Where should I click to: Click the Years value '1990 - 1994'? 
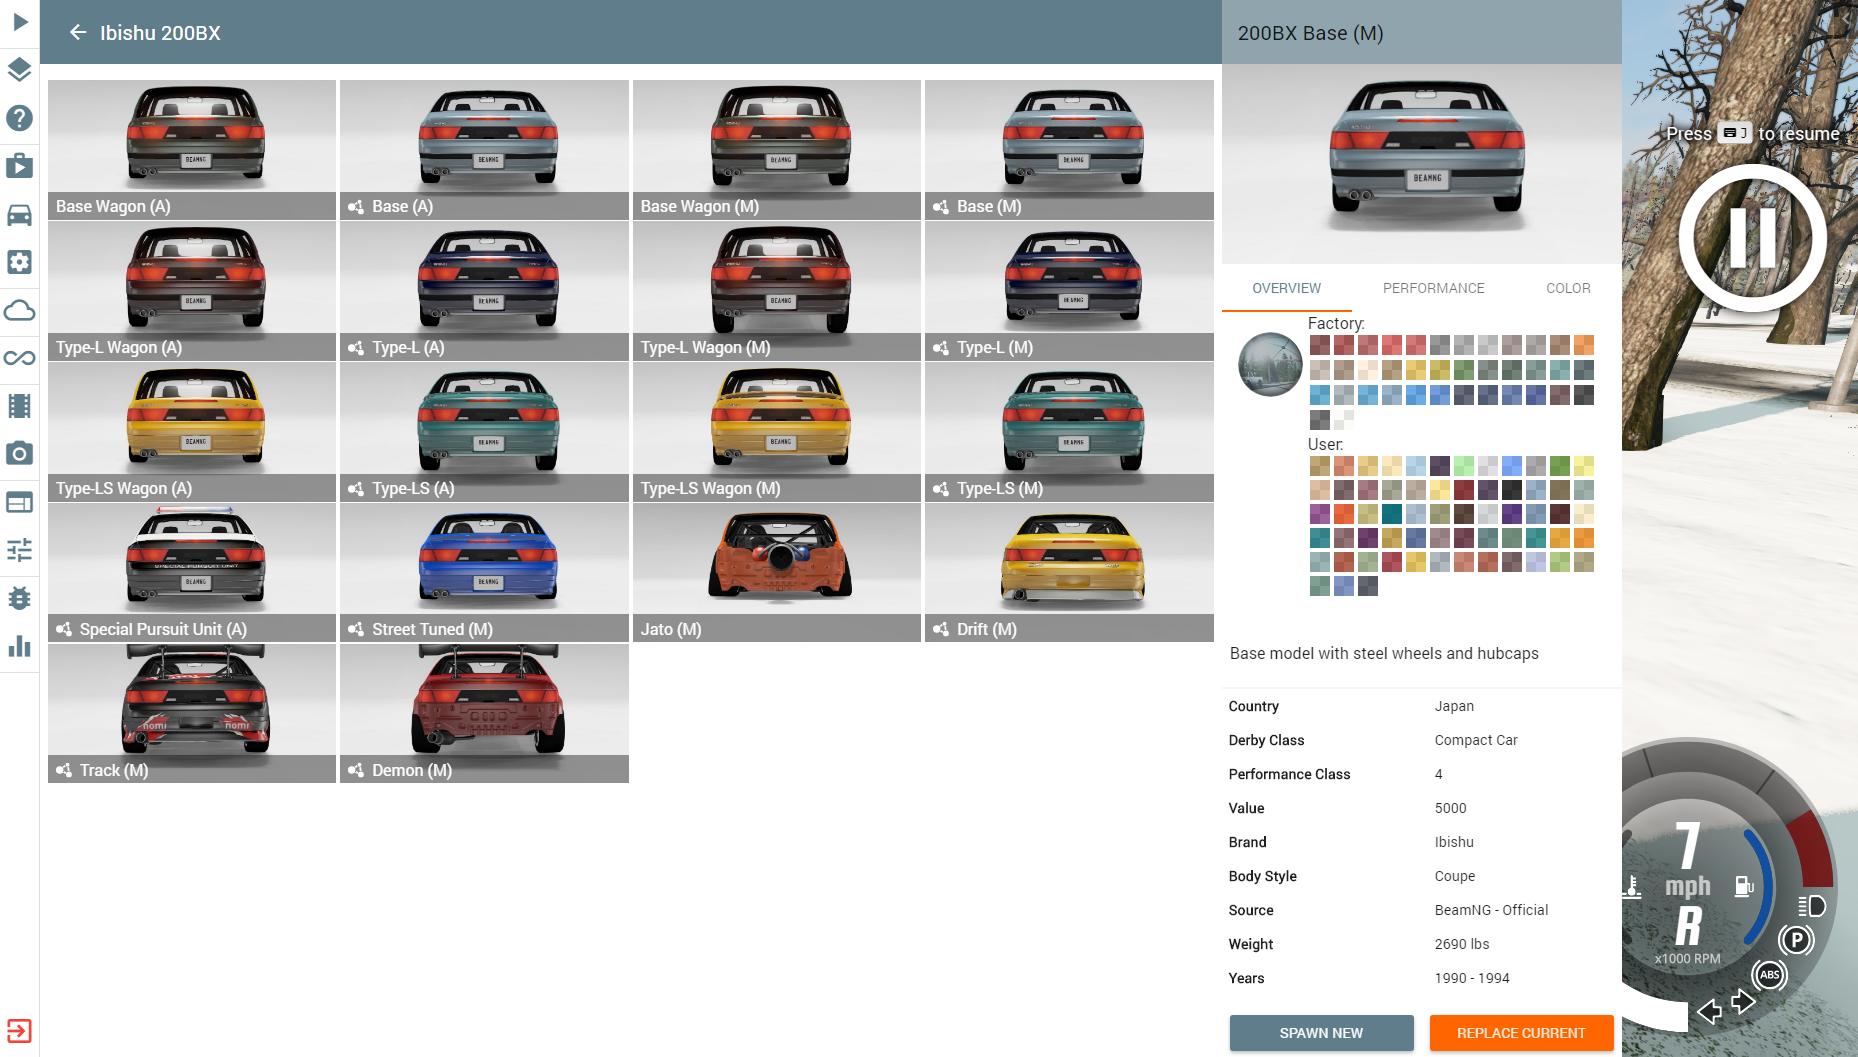coord(1472,978)
